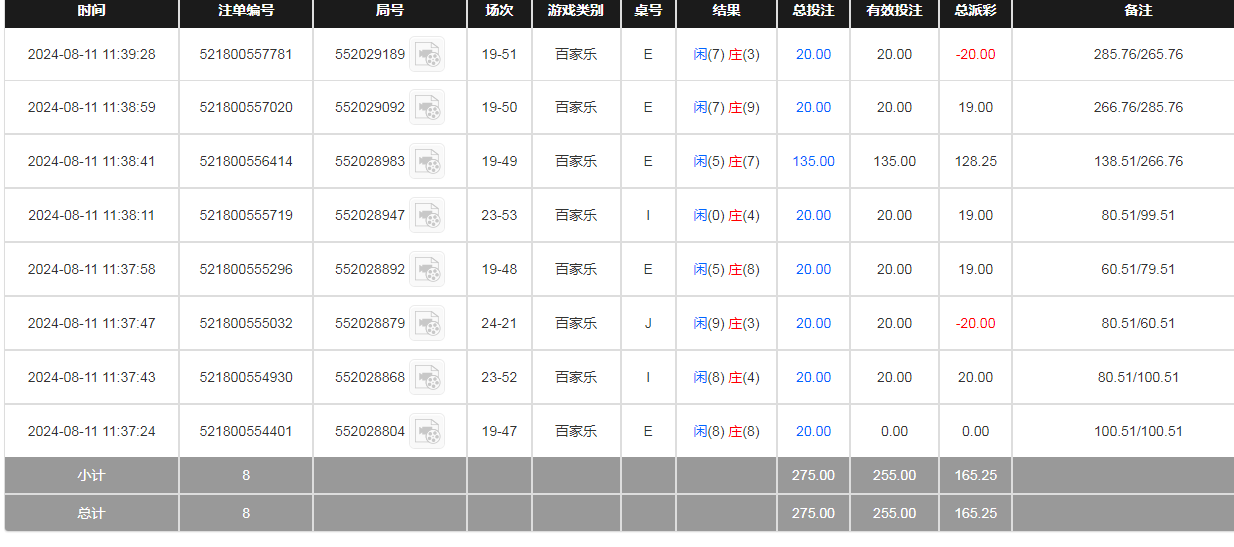The height and width of the screenshot is (547, 1234).
Task: Click the 注单编号 column header
Action: [x=246, y=11]
